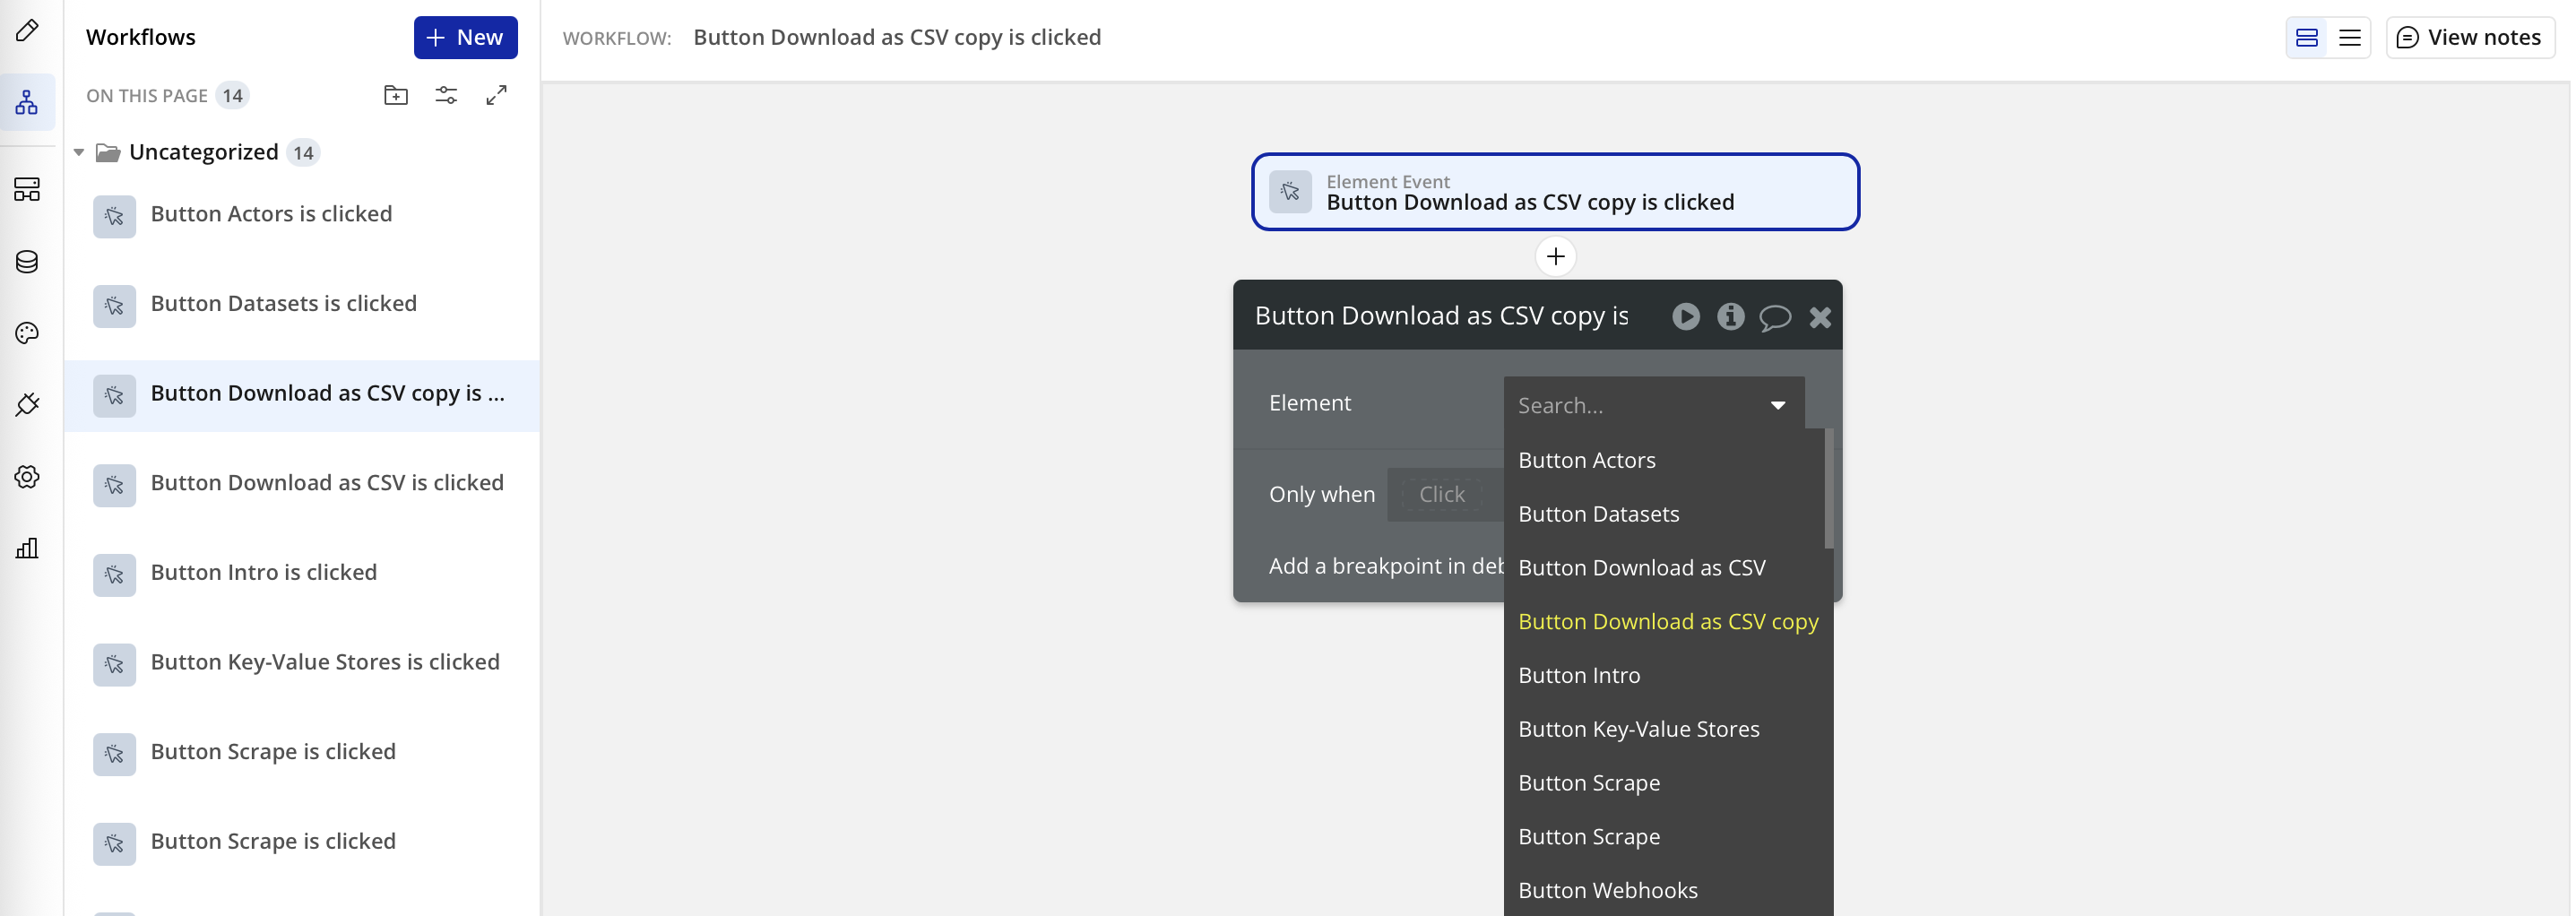
Task: Collapse the Uncategorized workflows folder
Action: click(79, 152)
